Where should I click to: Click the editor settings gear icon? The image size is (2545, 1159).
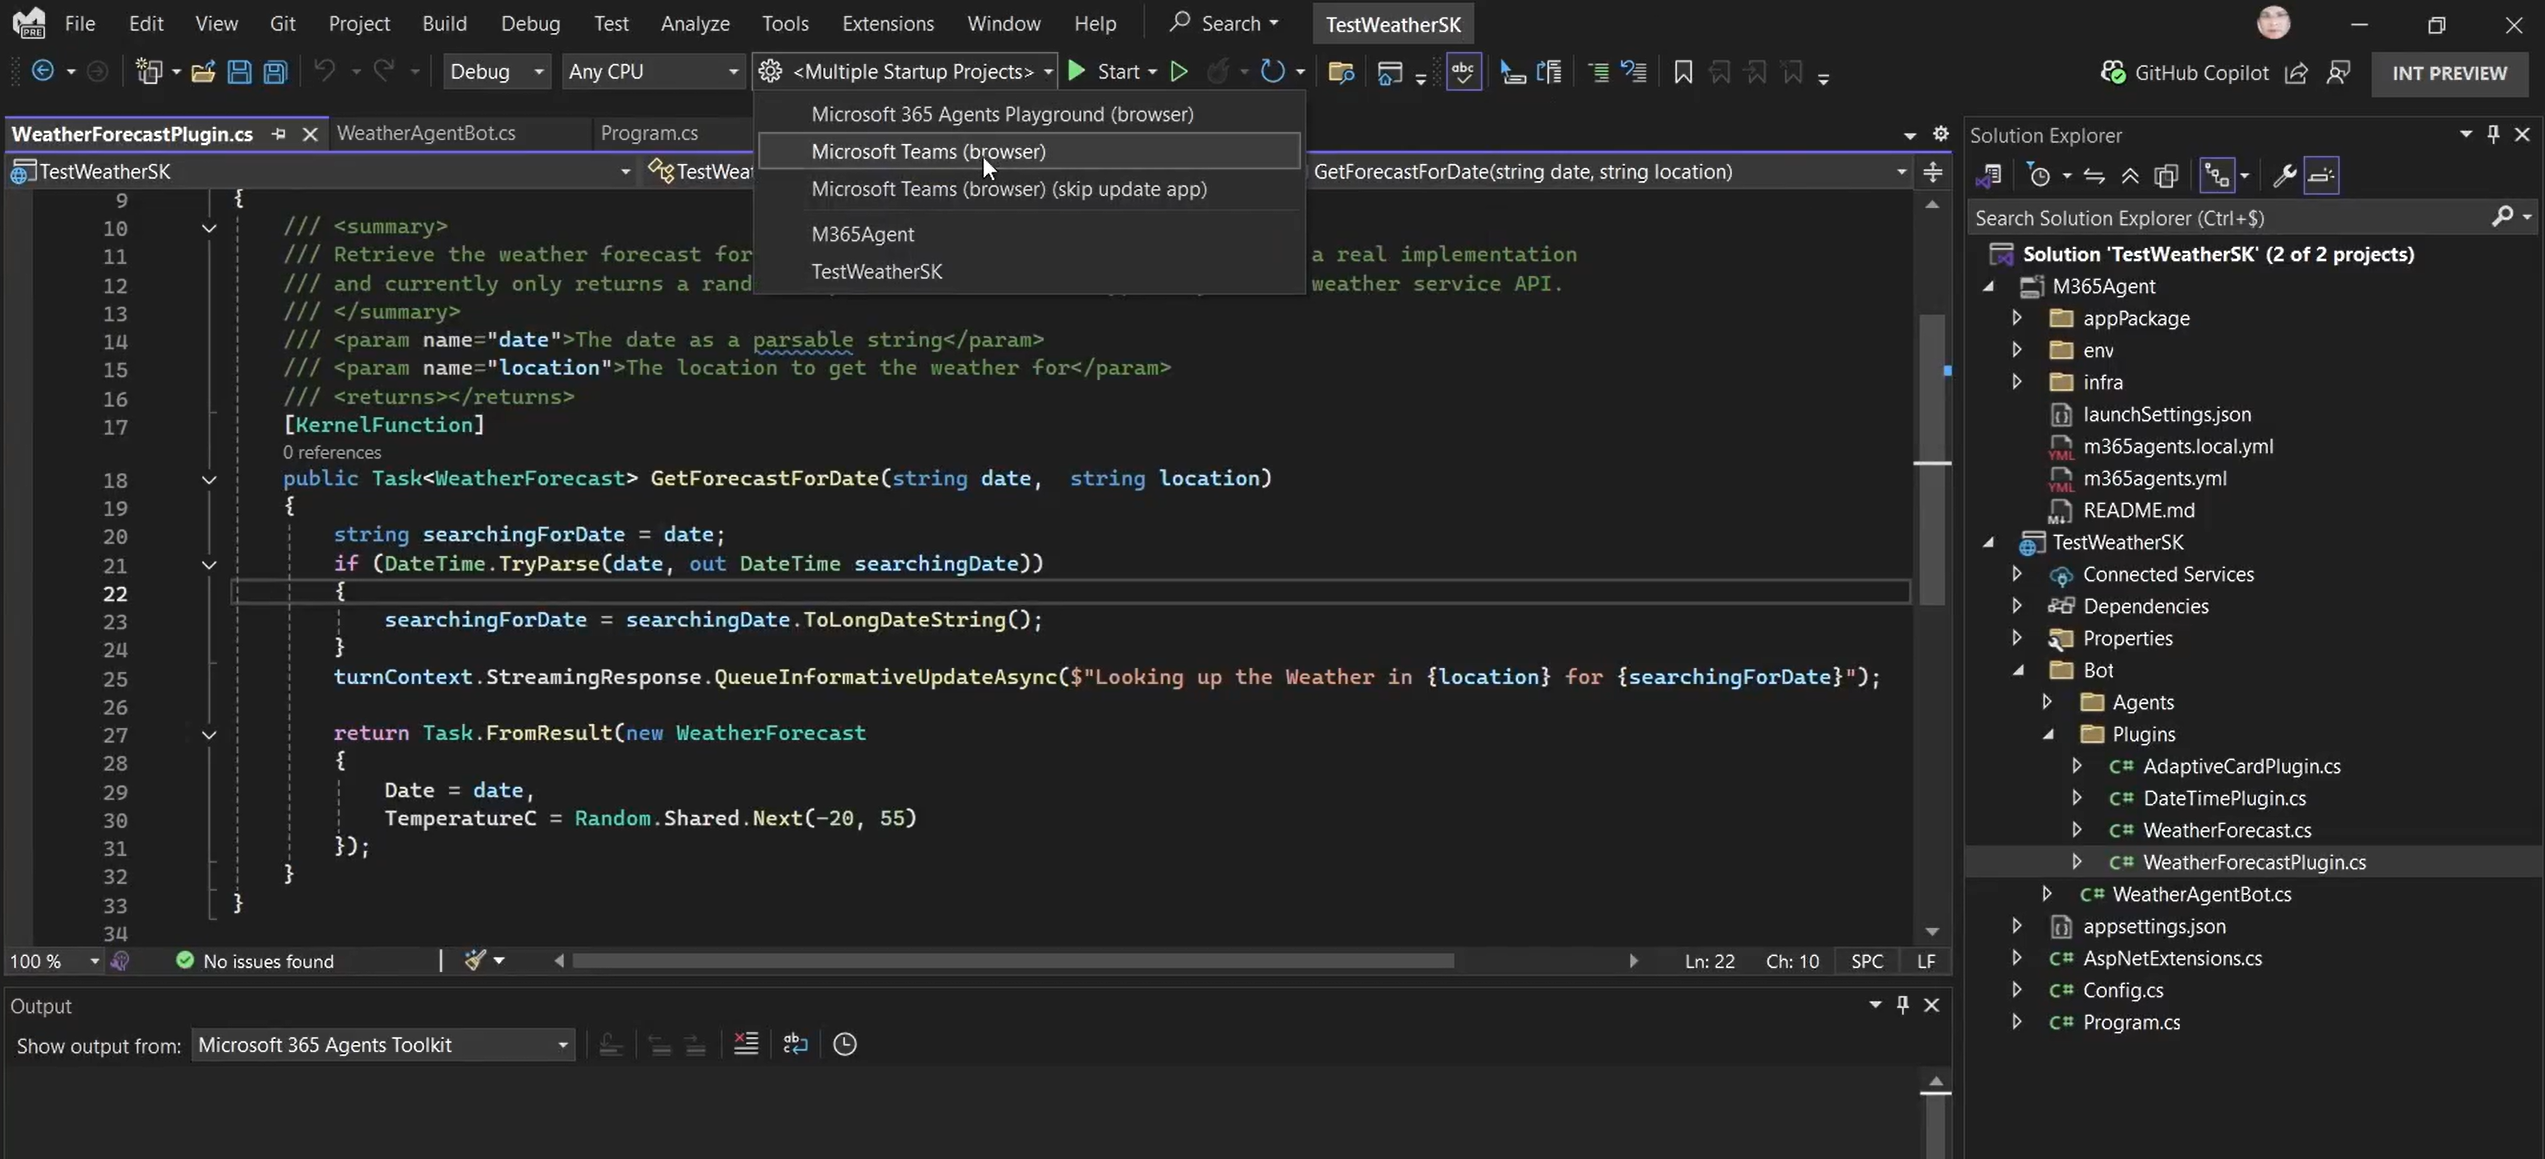click(x=1941, y=134)
